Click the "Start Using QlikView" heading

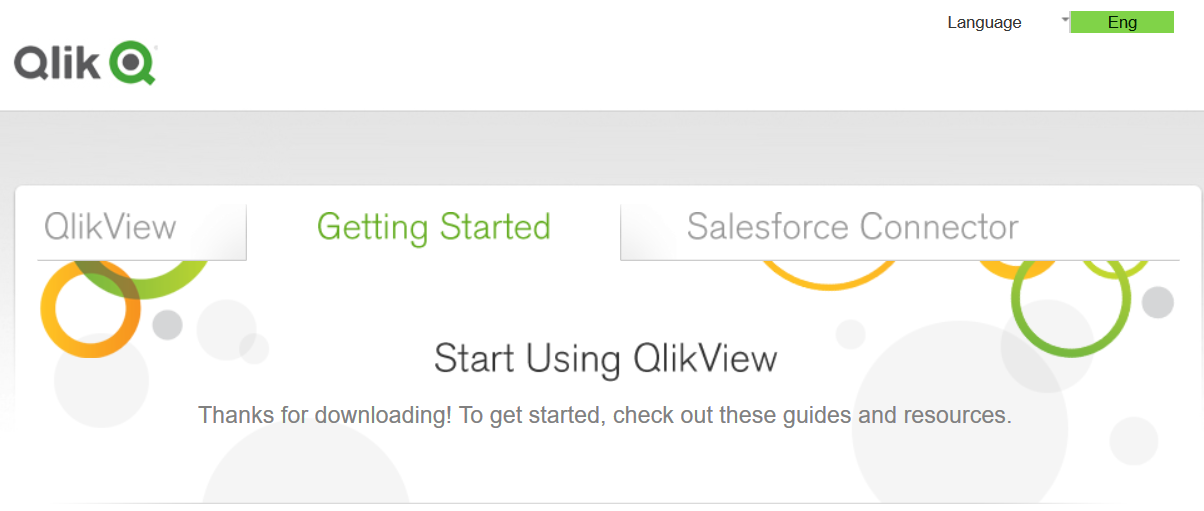(x=605, y=358)
